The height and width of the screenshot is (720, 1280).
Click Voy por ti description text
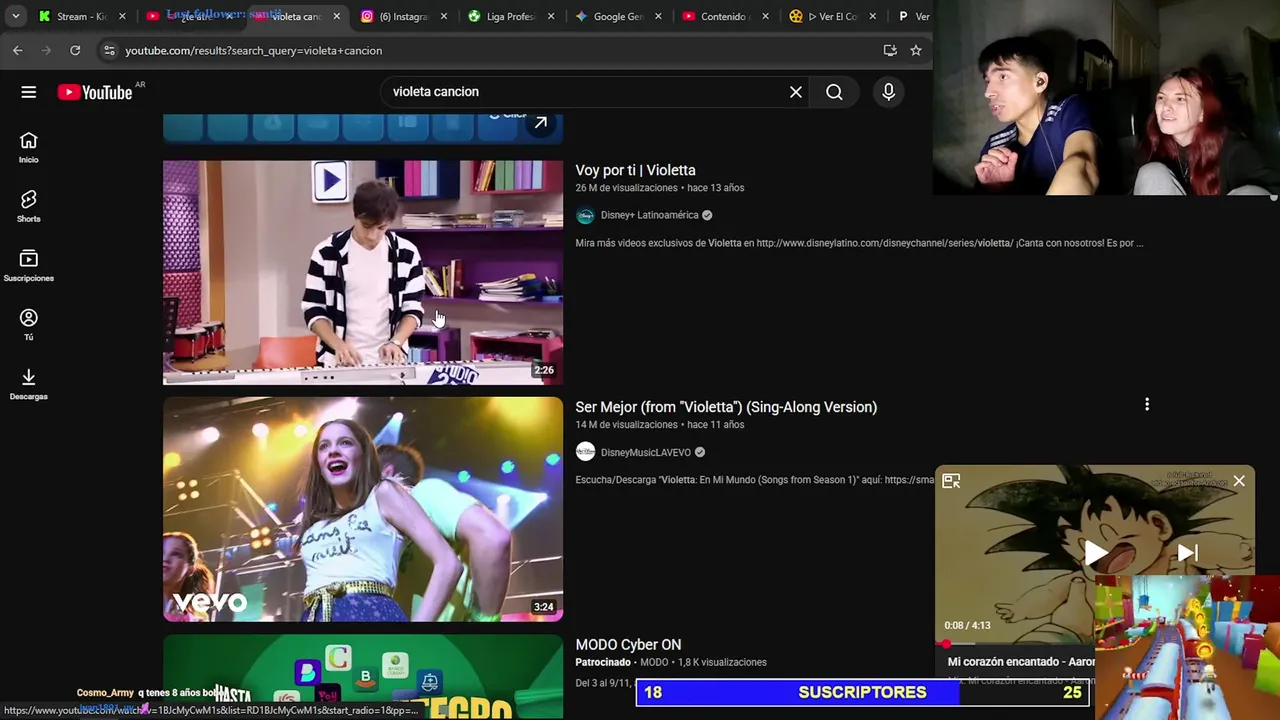coord(859,243)
